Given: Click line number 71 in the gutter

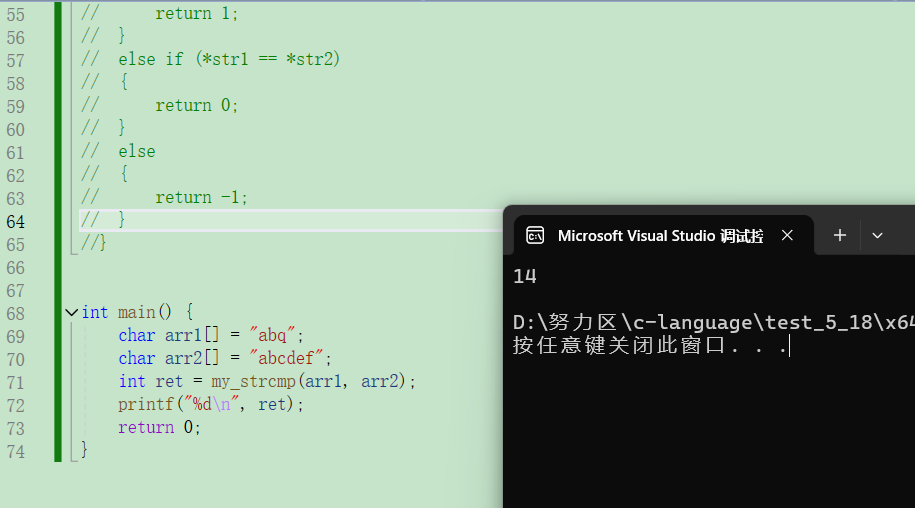Looking at the screenshot, I should [16, 383].
